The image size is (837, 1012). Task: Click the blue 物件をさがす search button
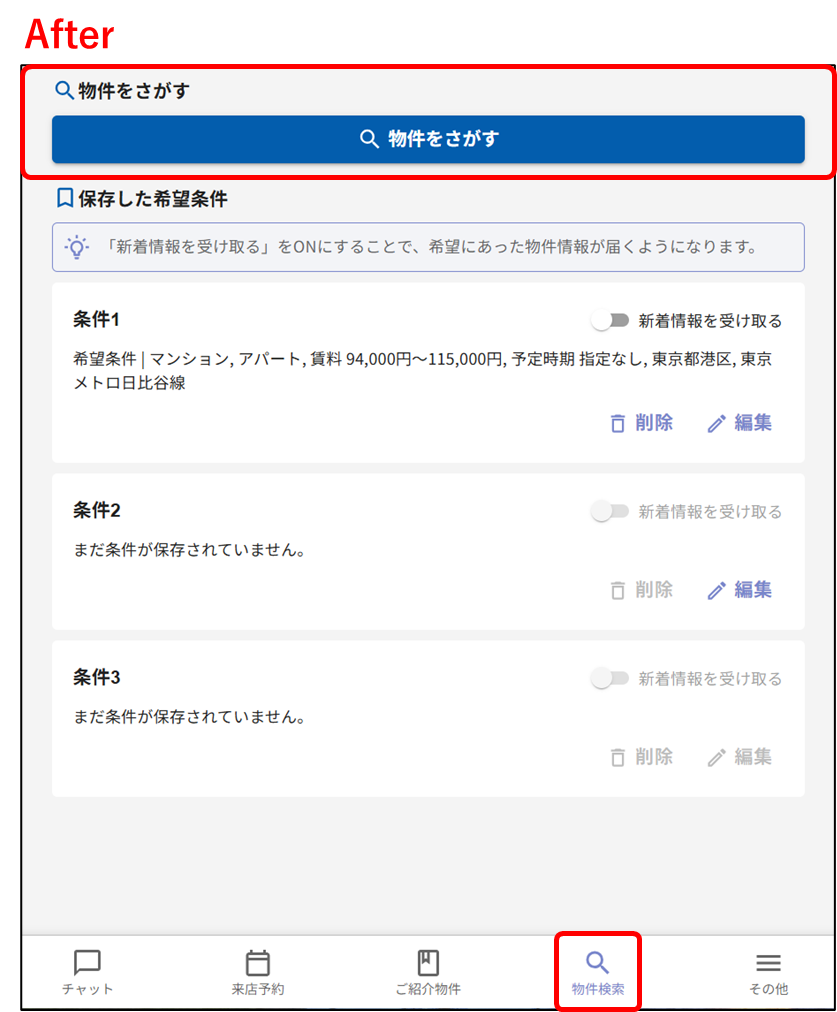(428, 139)
